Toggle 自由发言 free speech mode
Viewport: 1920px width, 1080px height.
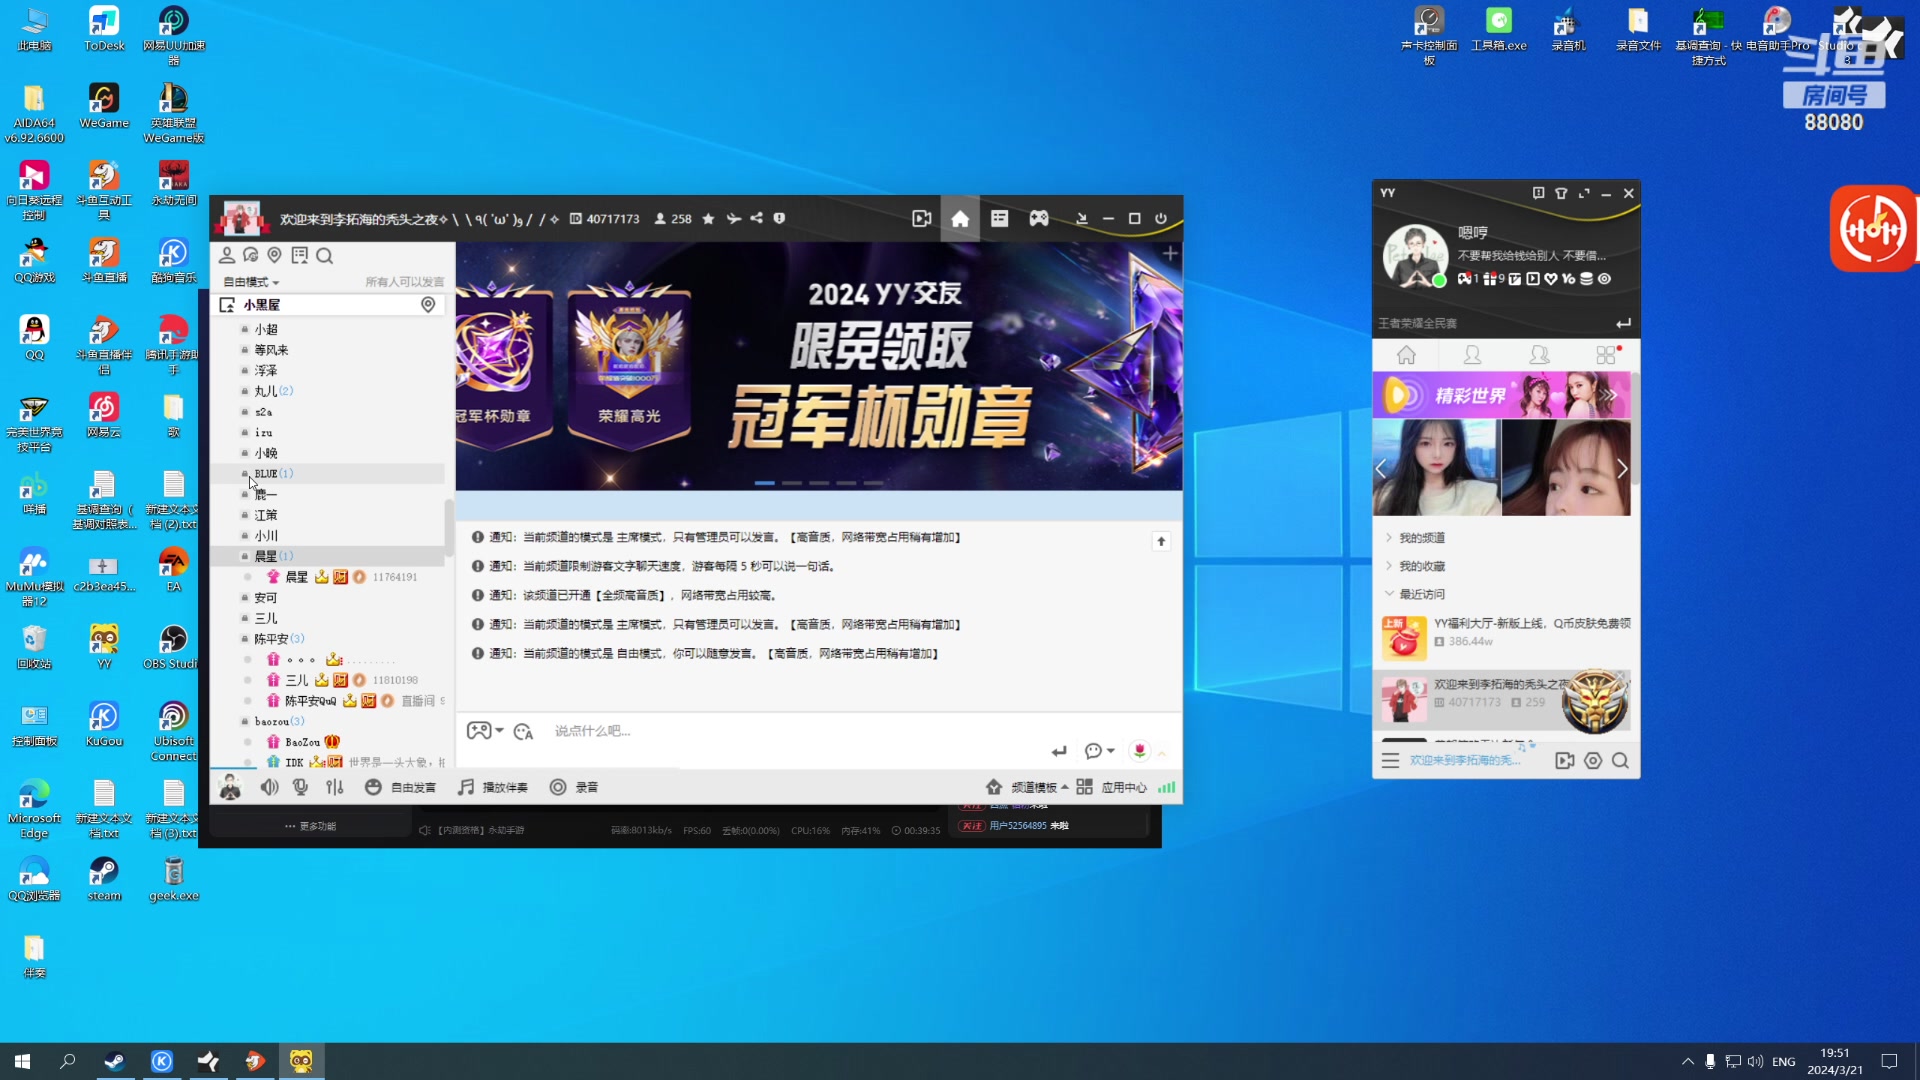(400, 787)
